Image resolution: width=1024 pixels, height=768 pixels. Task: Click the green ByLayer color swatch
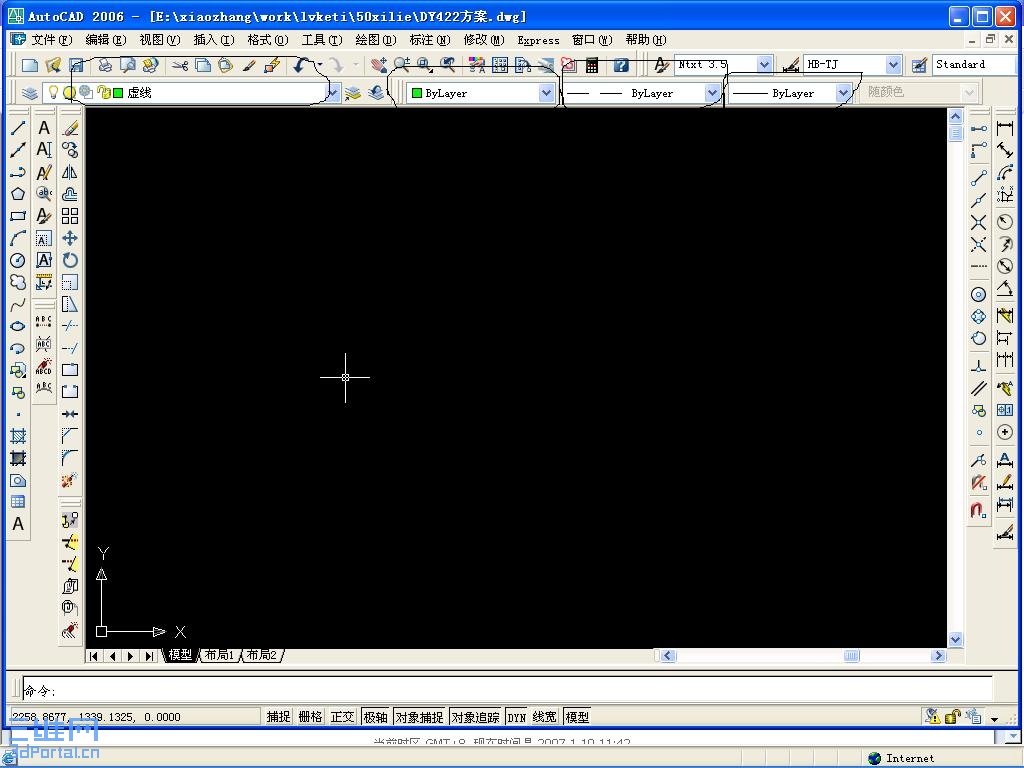[417, 93]
